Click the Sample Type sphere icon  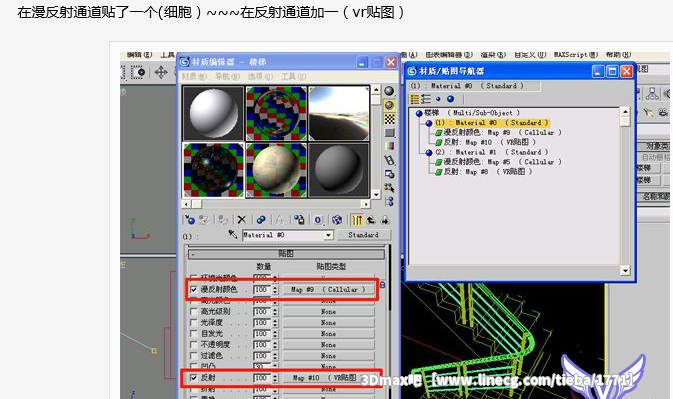pos(389,91)
